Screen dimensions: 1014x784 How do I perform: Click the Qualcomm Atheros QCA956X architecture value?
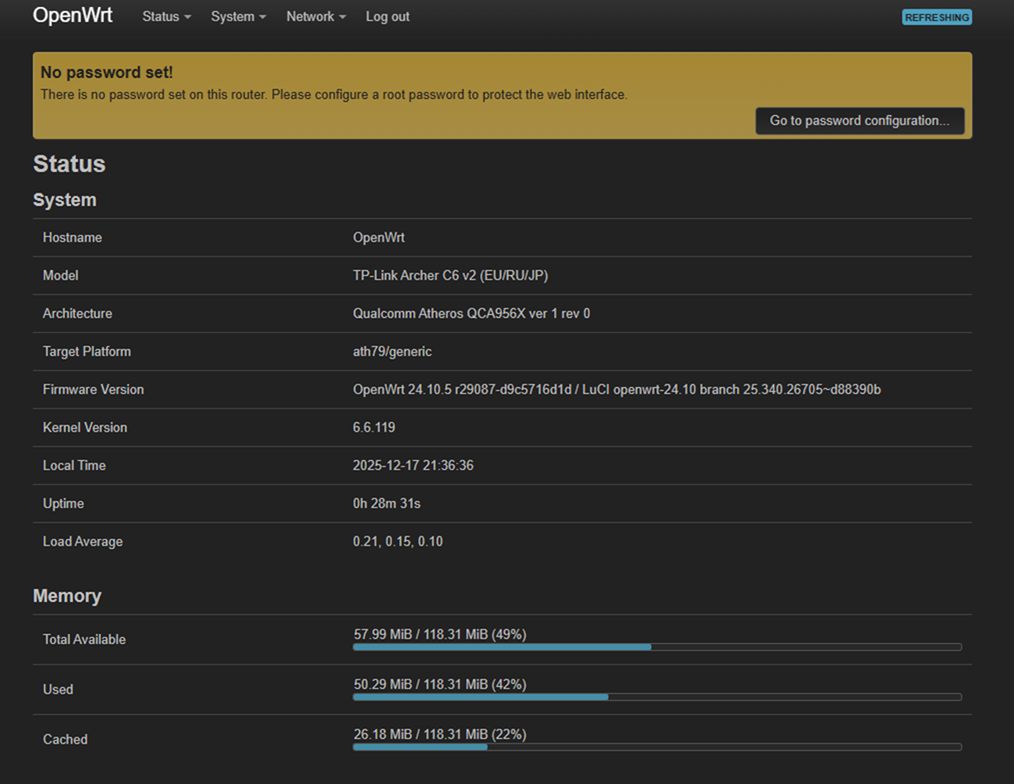coord(471,314)
